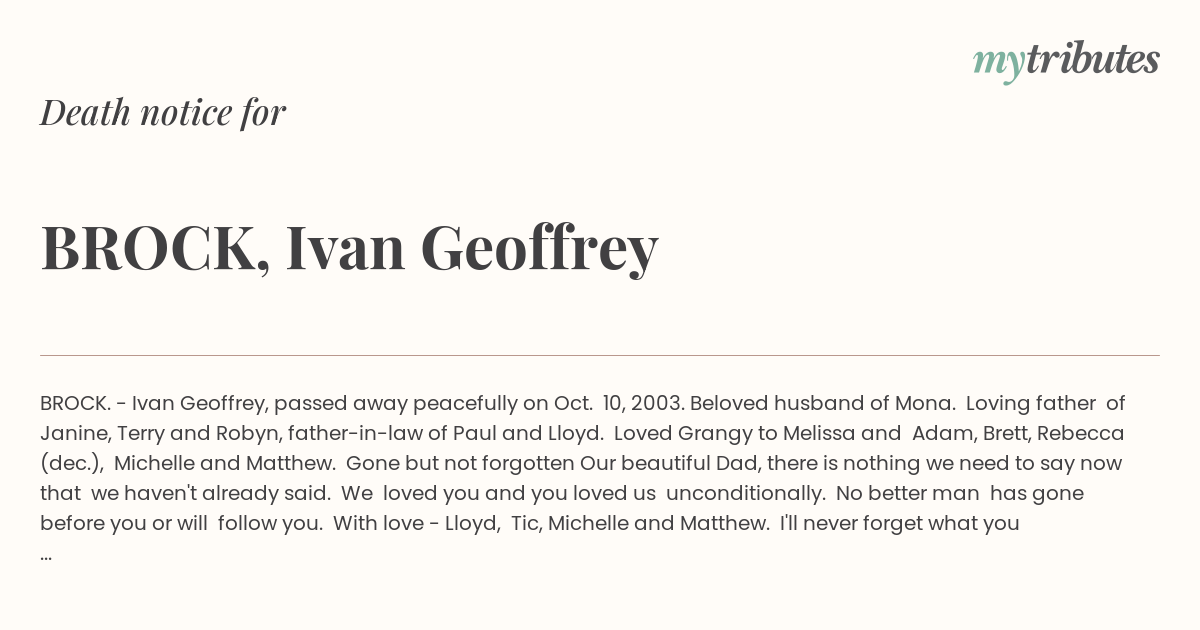1200x630 pixels.
Task: Click the mytributes logo
Action: coord(1066,60)
